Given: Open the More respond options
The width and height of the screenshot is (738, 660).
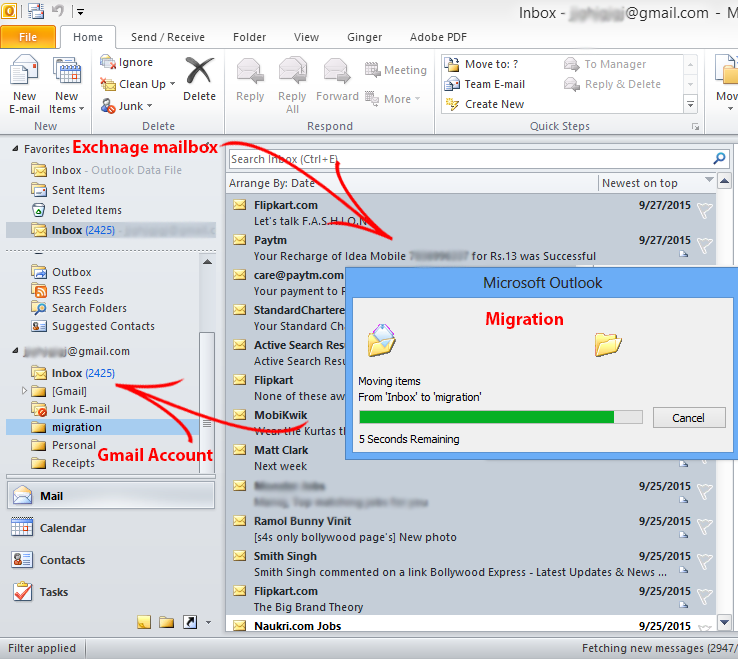Looking at the screenshot, I should click(393, 99).
